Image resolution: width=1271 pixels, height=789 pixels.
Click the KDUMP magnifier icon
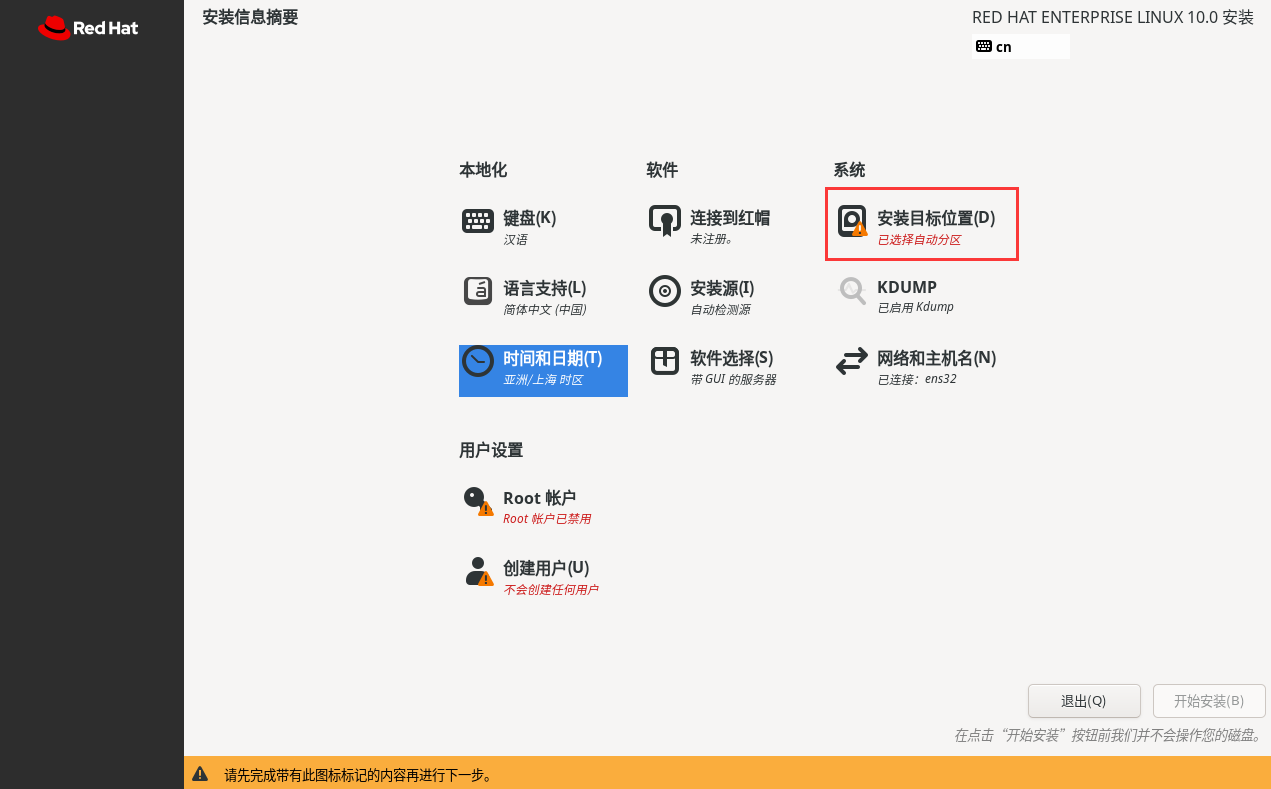point(852,291)
